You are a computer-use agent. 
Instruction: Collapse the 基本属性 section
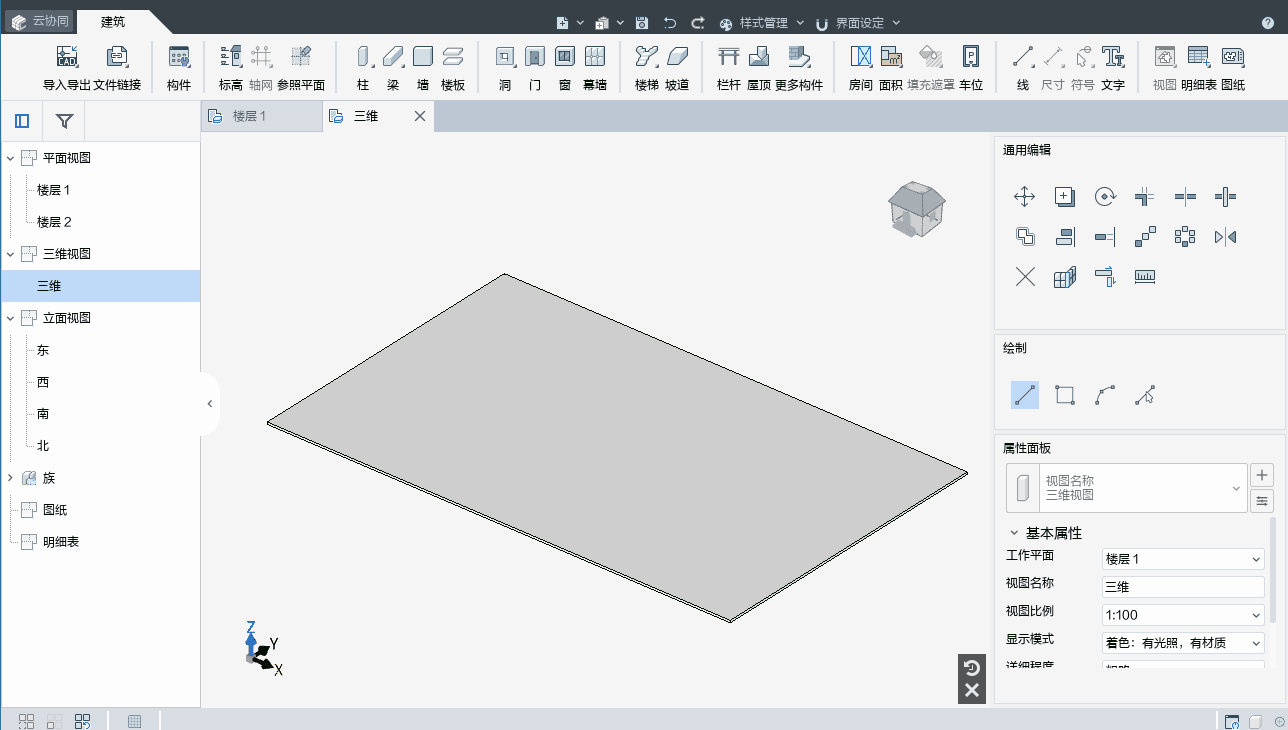[x=1014, y=533]
